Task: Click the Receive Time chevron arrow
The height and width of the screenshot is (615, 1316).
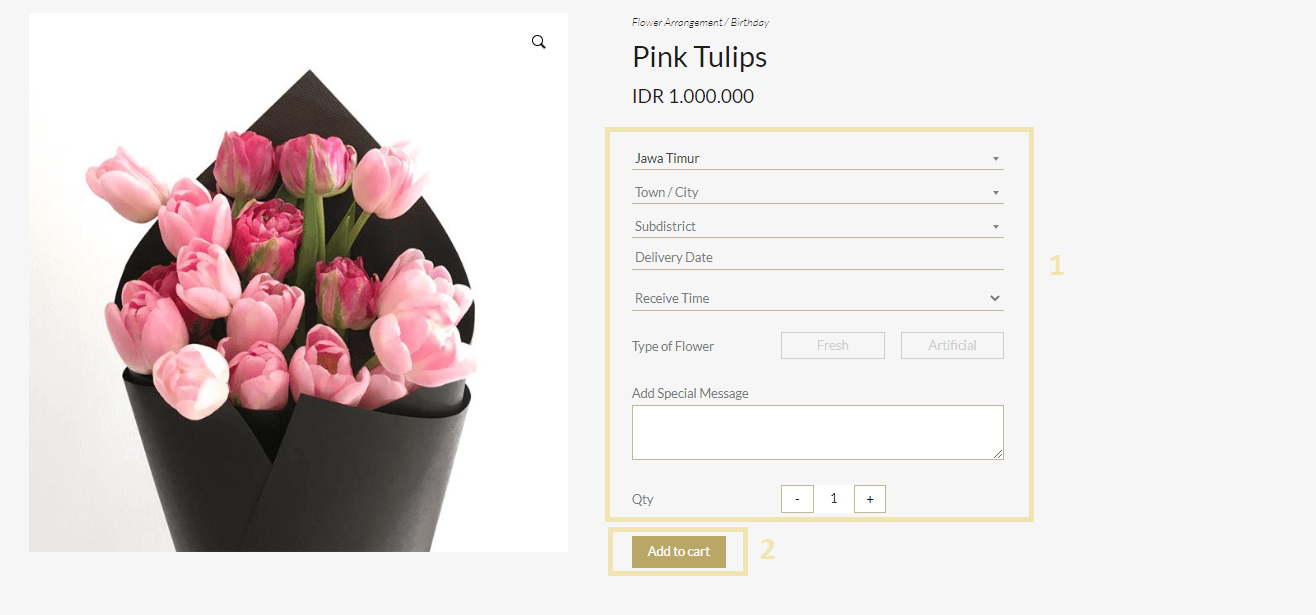Action: [994, 298]
